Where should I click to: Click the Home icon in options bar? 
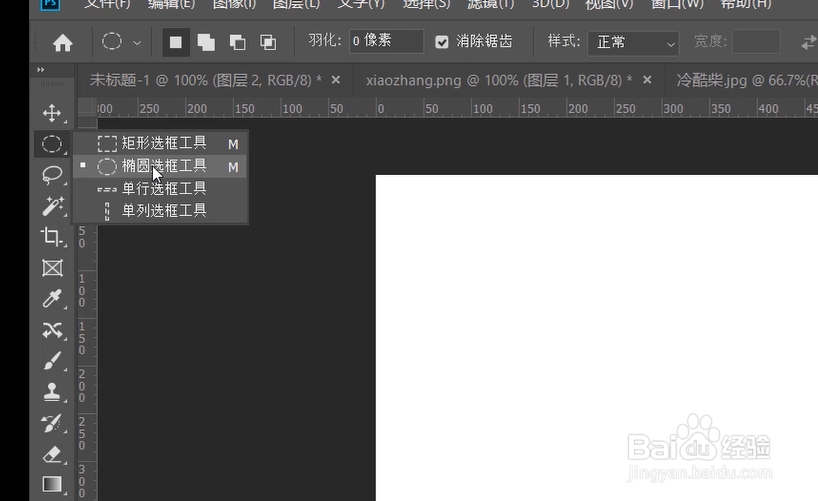point(63,43)
